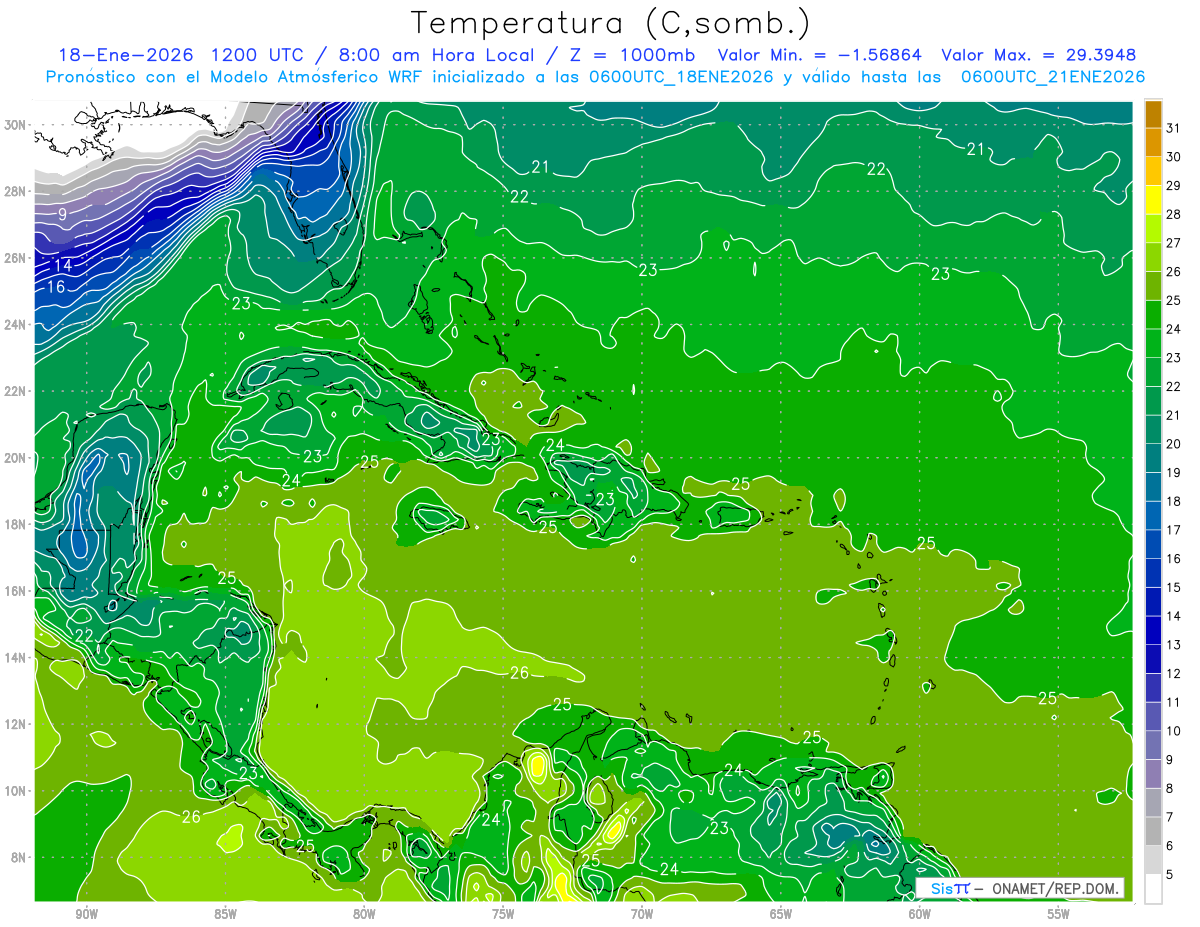
Task: Click colorbar scale label '31'
Action: coord(1173,127)
